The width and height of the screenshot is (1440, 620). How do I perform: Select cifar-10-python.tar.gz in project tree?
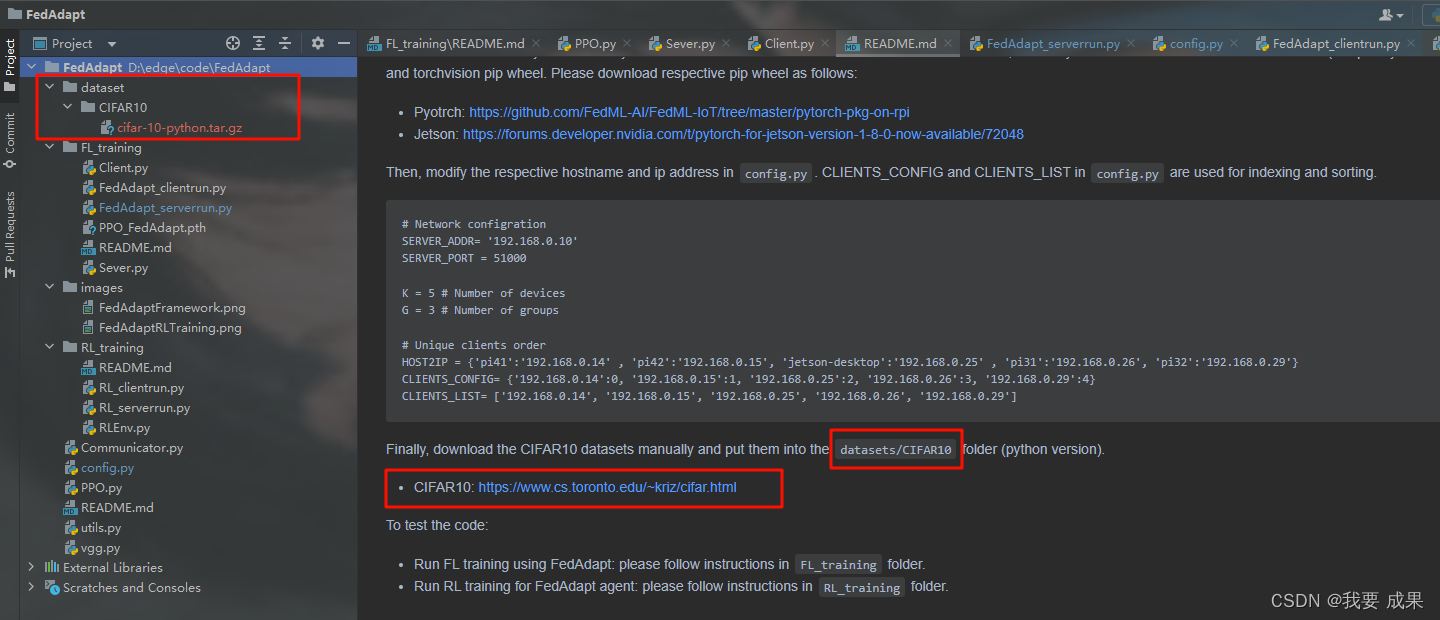[179, 128]
